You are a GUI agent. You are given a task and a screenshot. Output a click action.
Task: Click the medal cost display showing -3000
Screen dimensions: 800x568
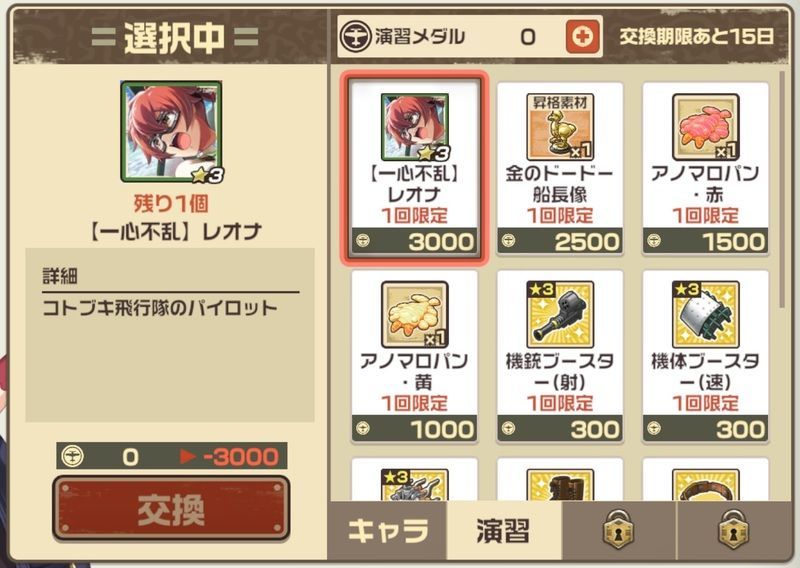tap(171, 456)
